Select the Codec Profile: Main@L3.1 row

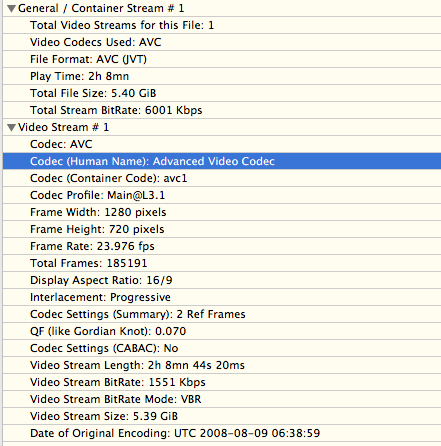[x=222, y=195]
